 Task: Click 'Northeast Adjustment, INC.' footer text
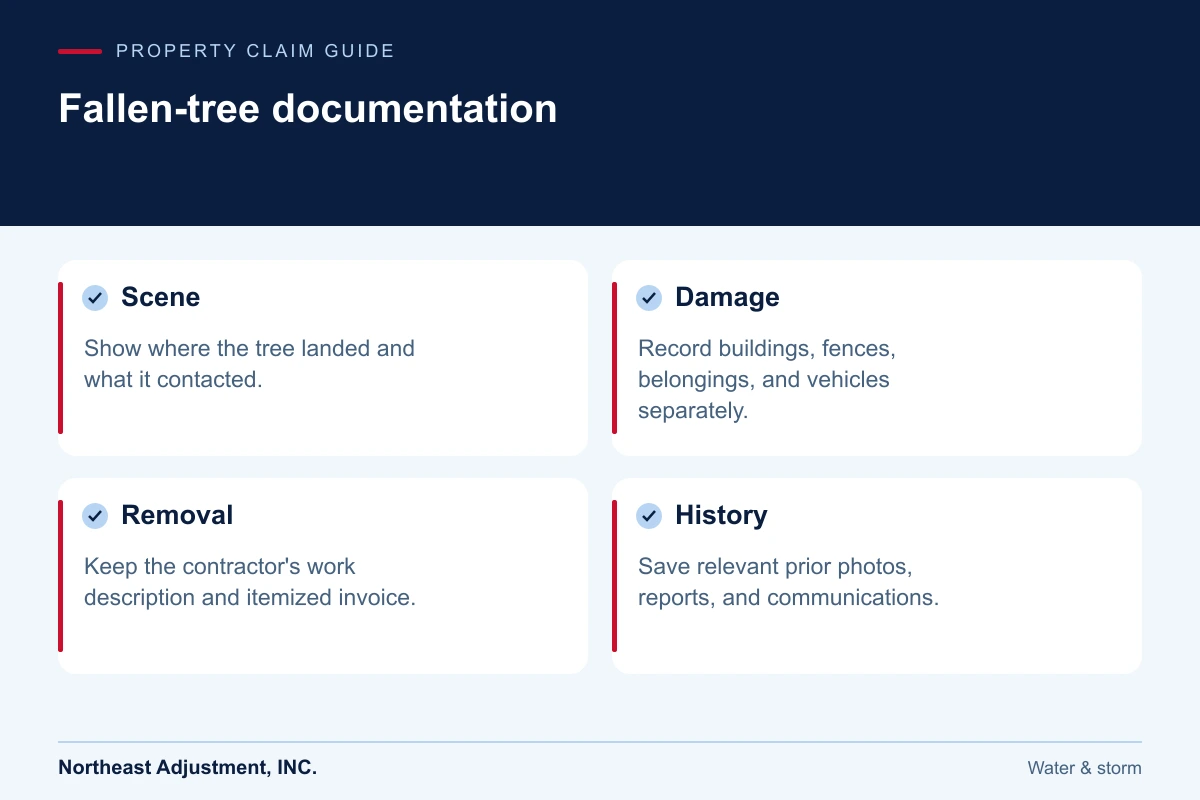[187, 768]
